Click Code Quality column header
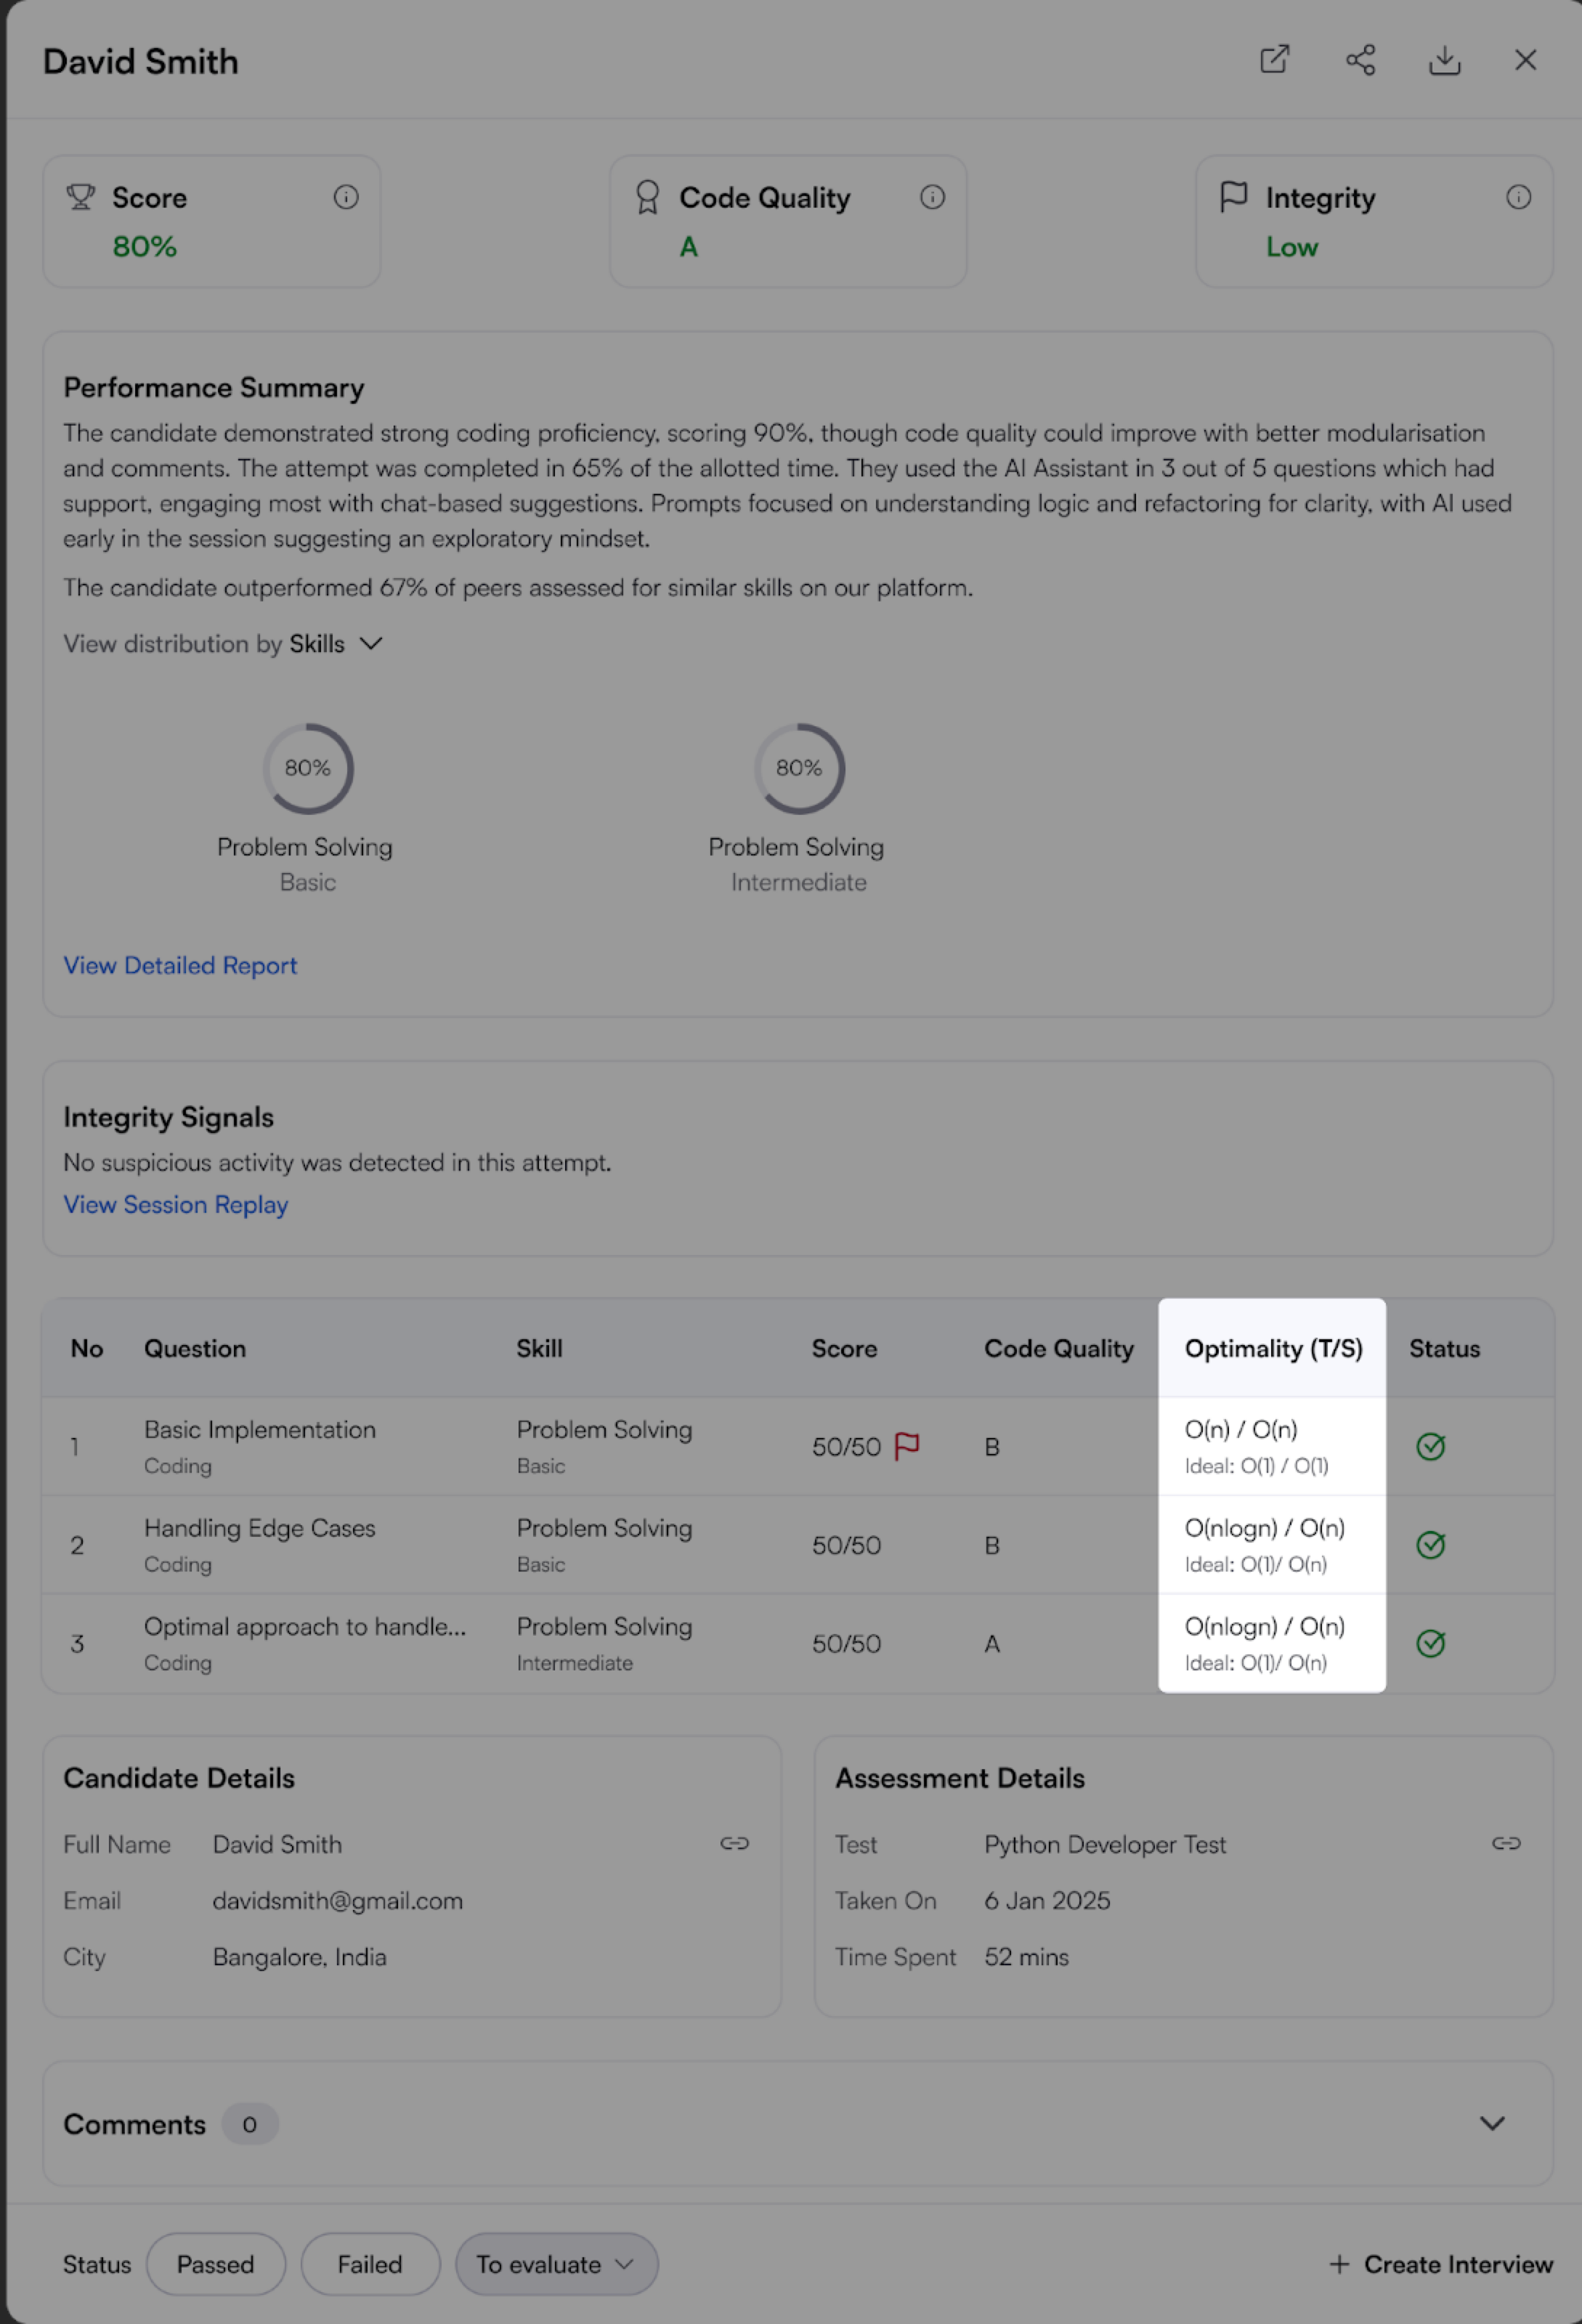Screen dimensions: 1582x2324 pyautogui.click(x=1058, y=1348)
